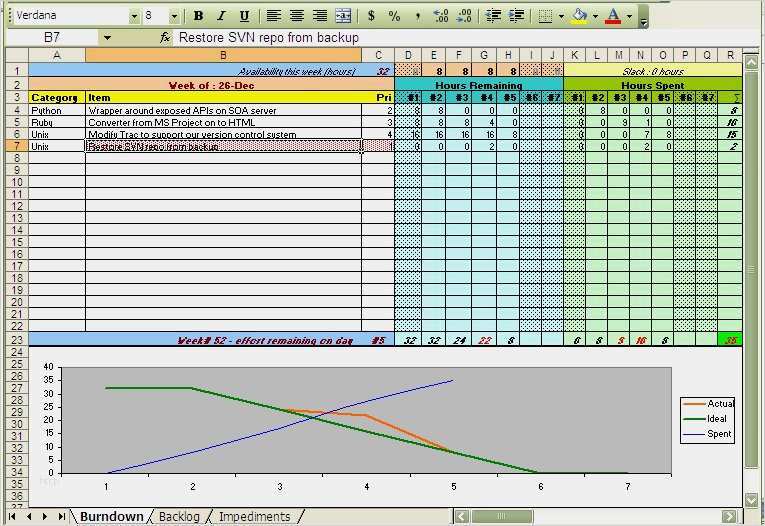This screenshot has height=526, width=765.
Task: Open the font size dropdown
Action: click(175, 16)
